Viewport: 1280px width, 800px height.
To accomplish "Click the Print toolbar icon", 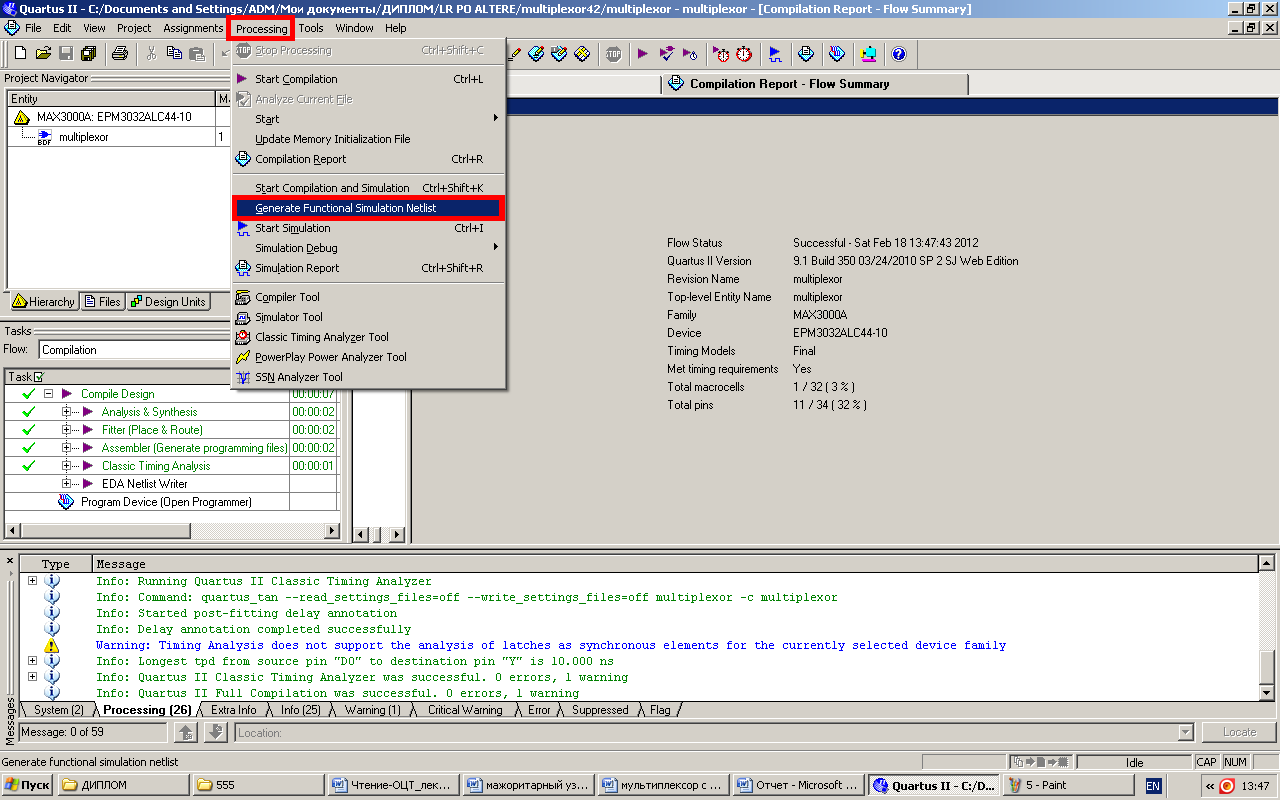I will (x=120, y=53).
